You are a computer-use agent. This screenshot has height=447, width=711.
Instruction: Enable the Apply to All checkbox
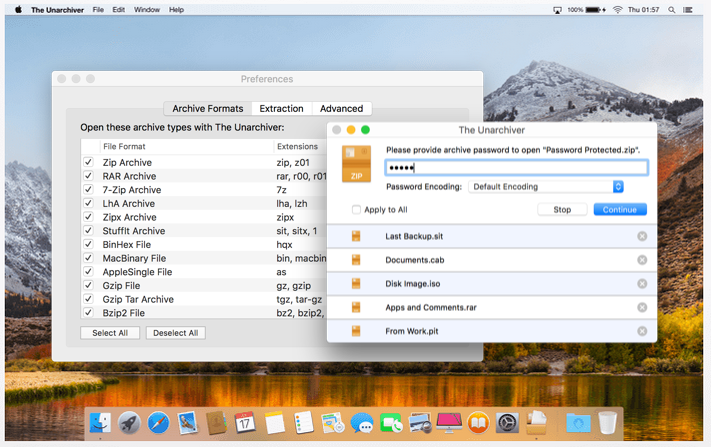(356, 209)
